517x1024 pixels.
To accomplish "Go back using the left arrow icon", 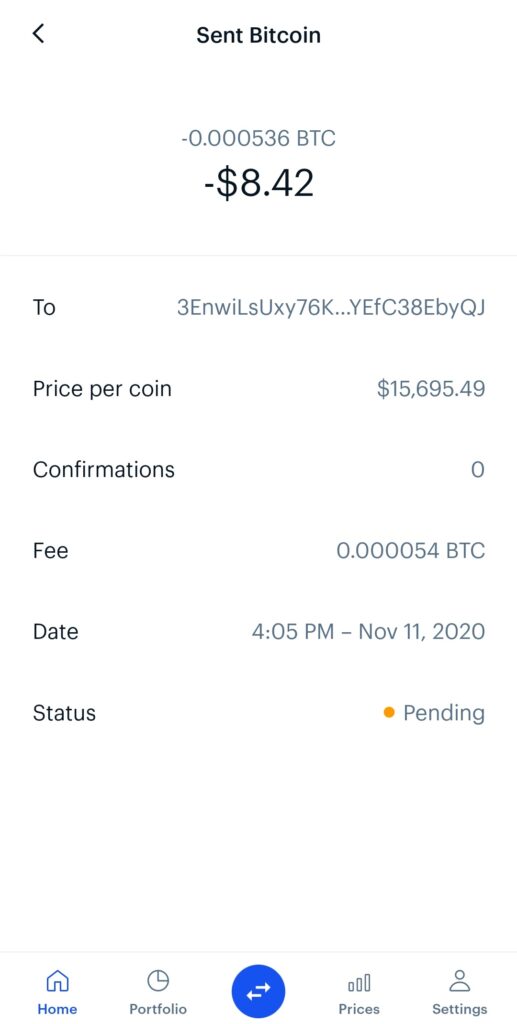I will (39, 34).
